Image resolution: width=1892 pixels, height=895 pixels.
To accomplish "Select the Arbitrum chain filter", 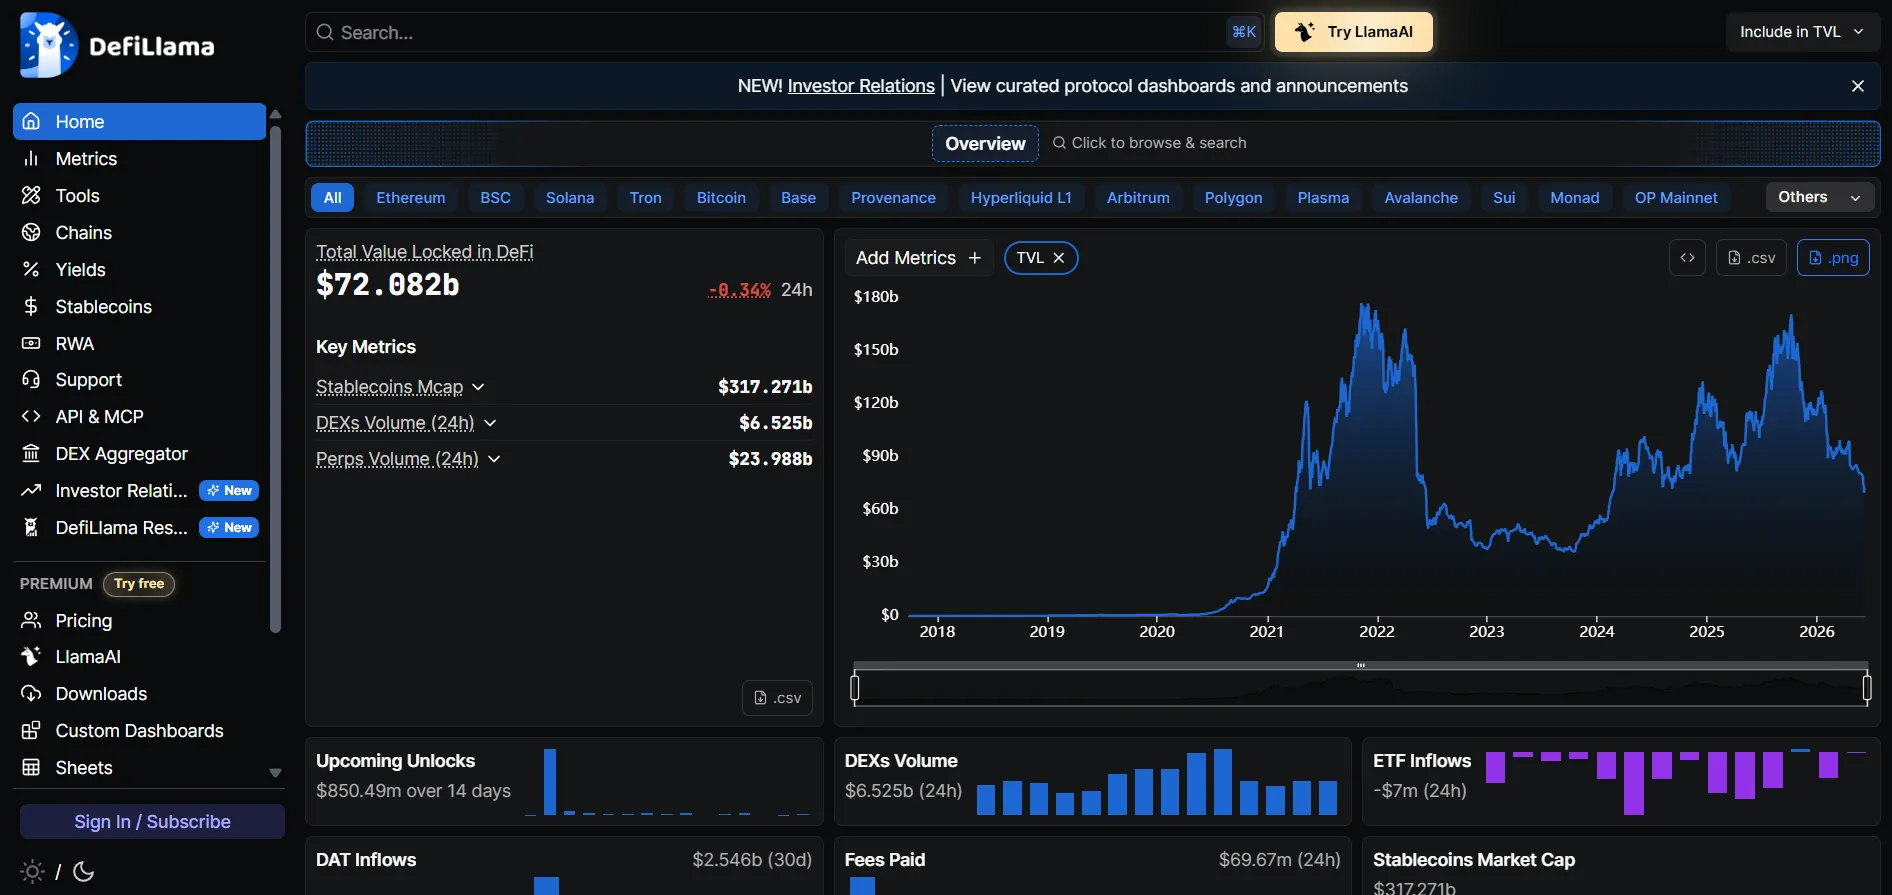I will click(1138, 198).
